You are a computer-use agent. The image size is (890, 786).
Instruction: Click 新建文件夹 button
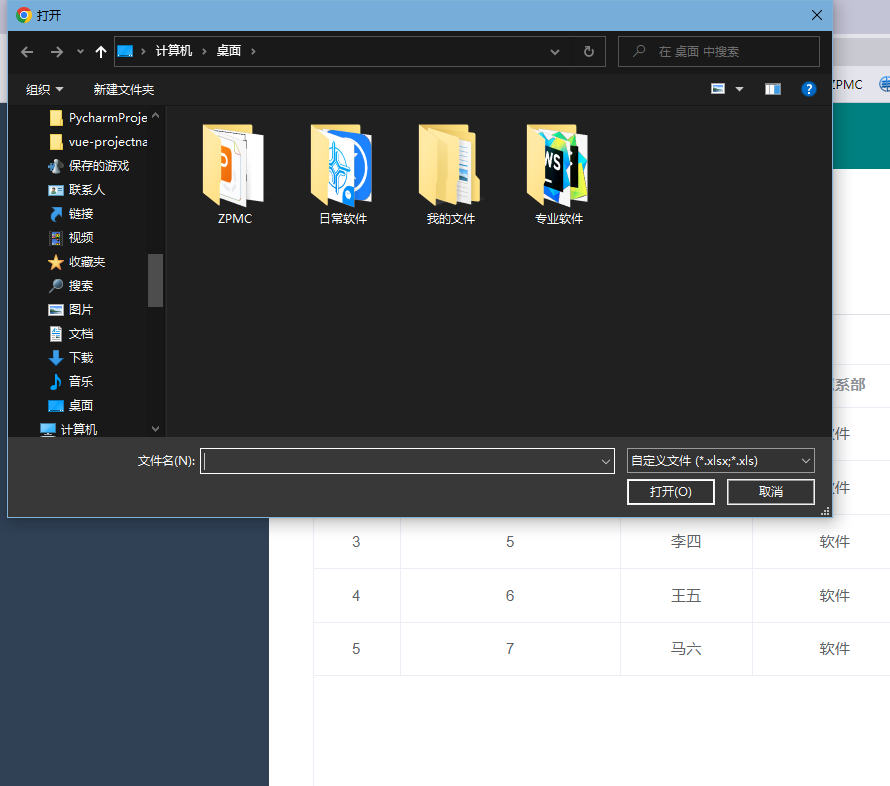[124, 90]
